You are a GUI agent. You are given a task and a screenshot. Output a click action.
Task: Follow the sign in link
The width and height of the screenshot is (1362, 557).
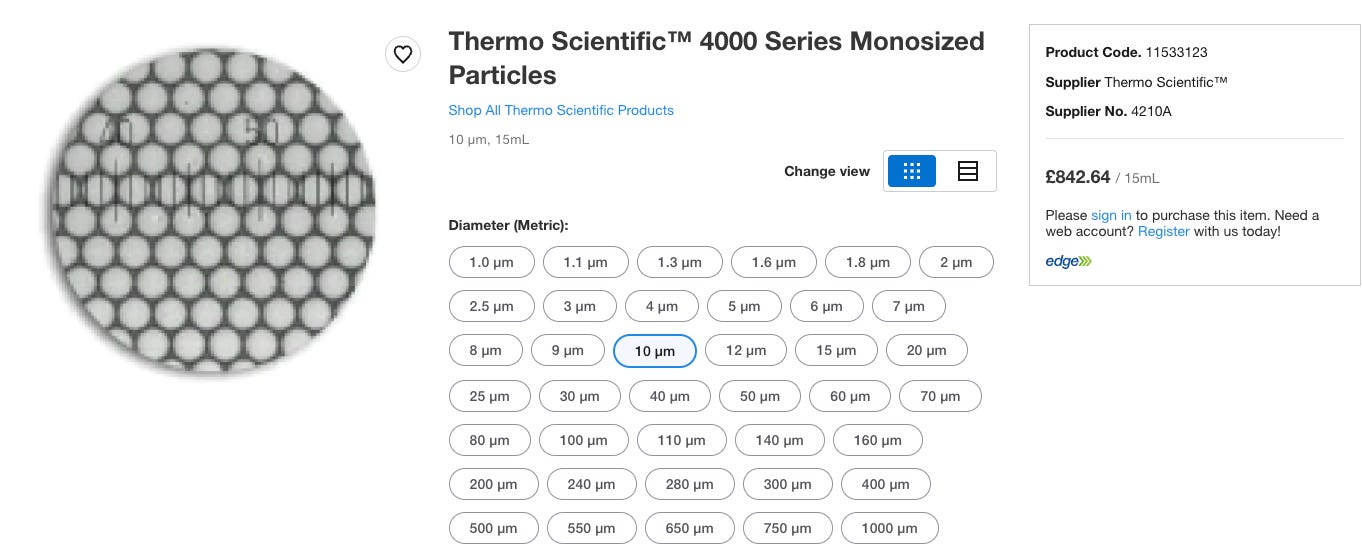click(x=1111, y=215)
